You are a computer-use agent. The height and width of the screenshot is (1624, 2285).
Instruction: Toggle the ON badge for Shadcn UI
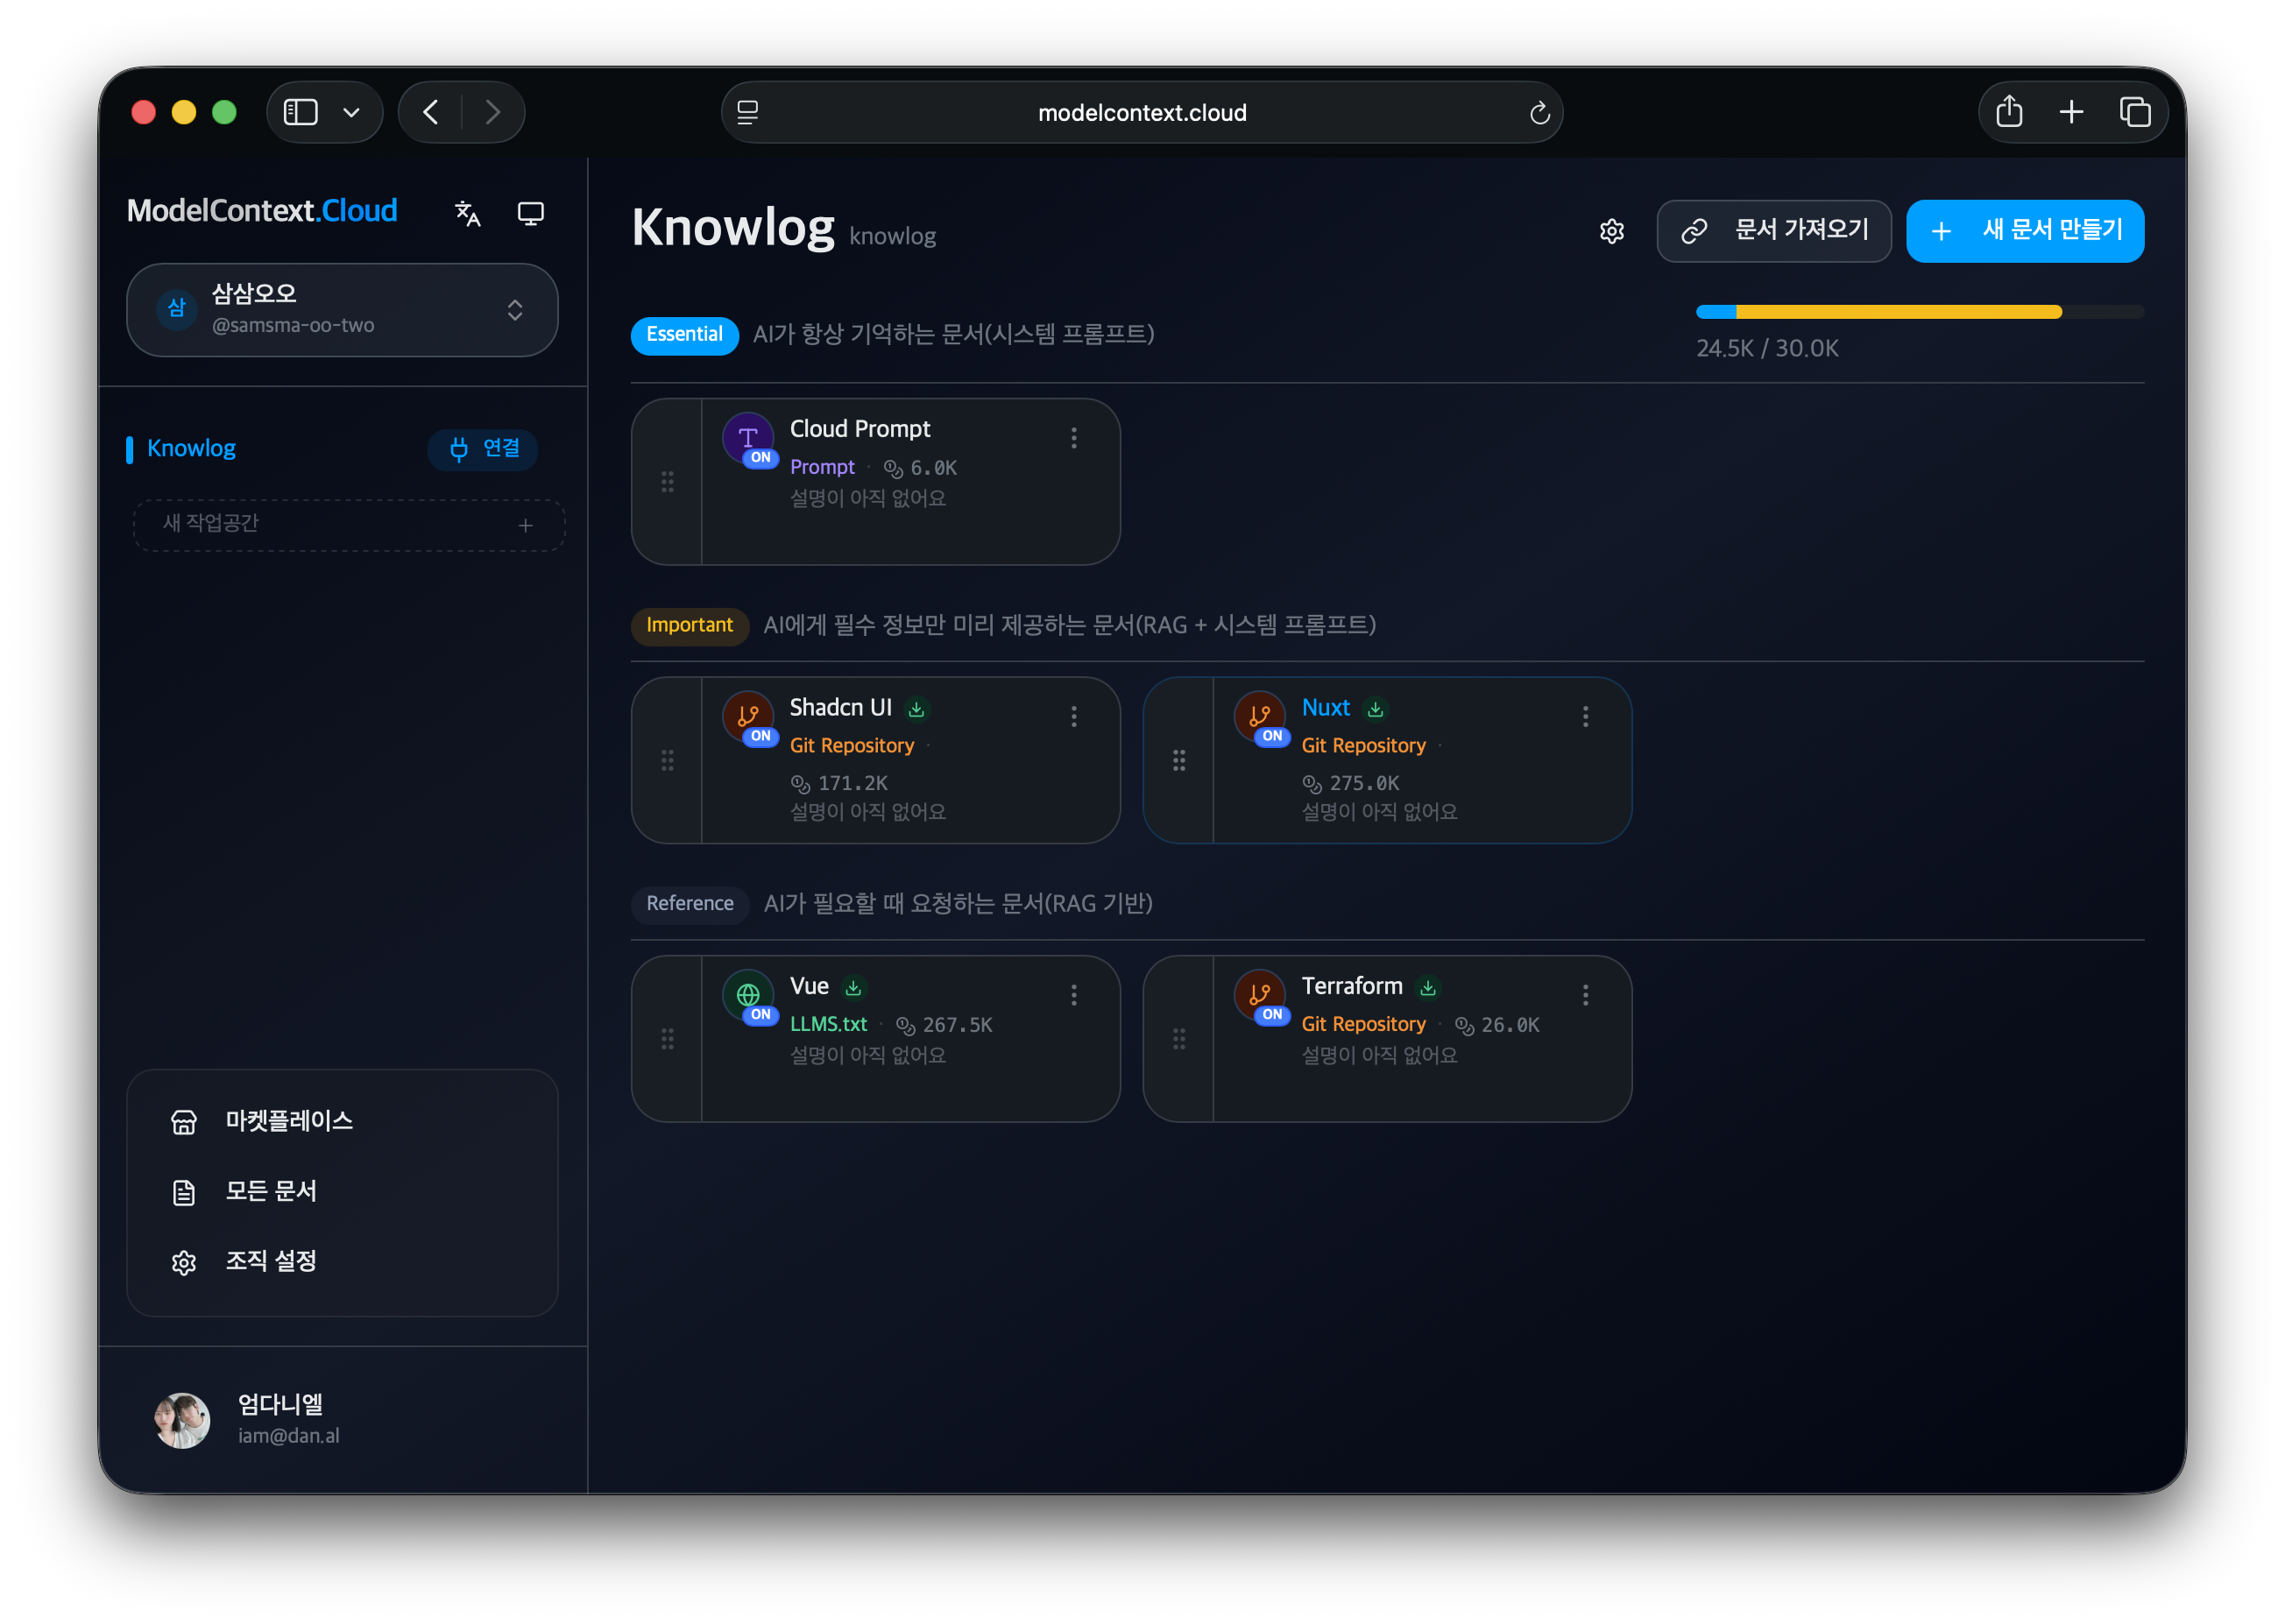[760, 736]
